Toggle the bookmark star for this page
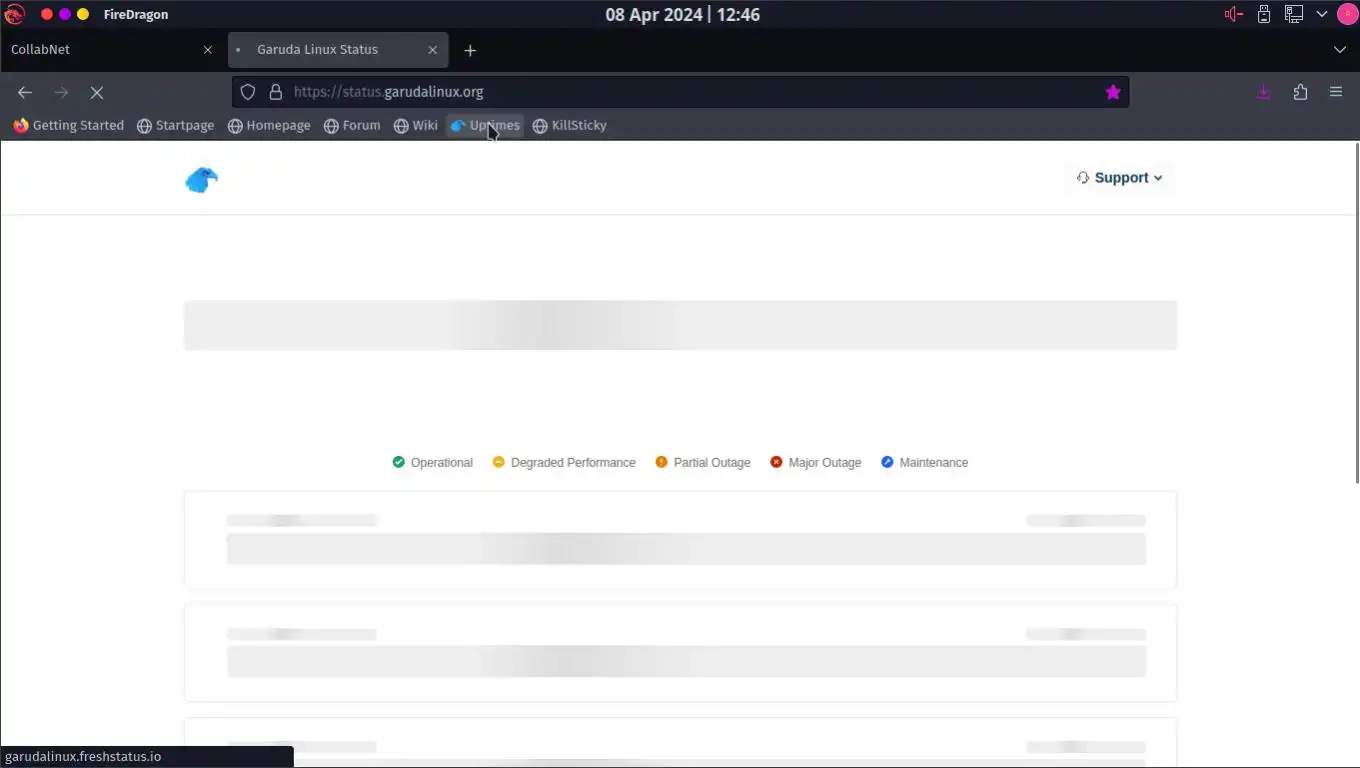This screenshot has height=768, width=1360. [x=1113, y=92]
